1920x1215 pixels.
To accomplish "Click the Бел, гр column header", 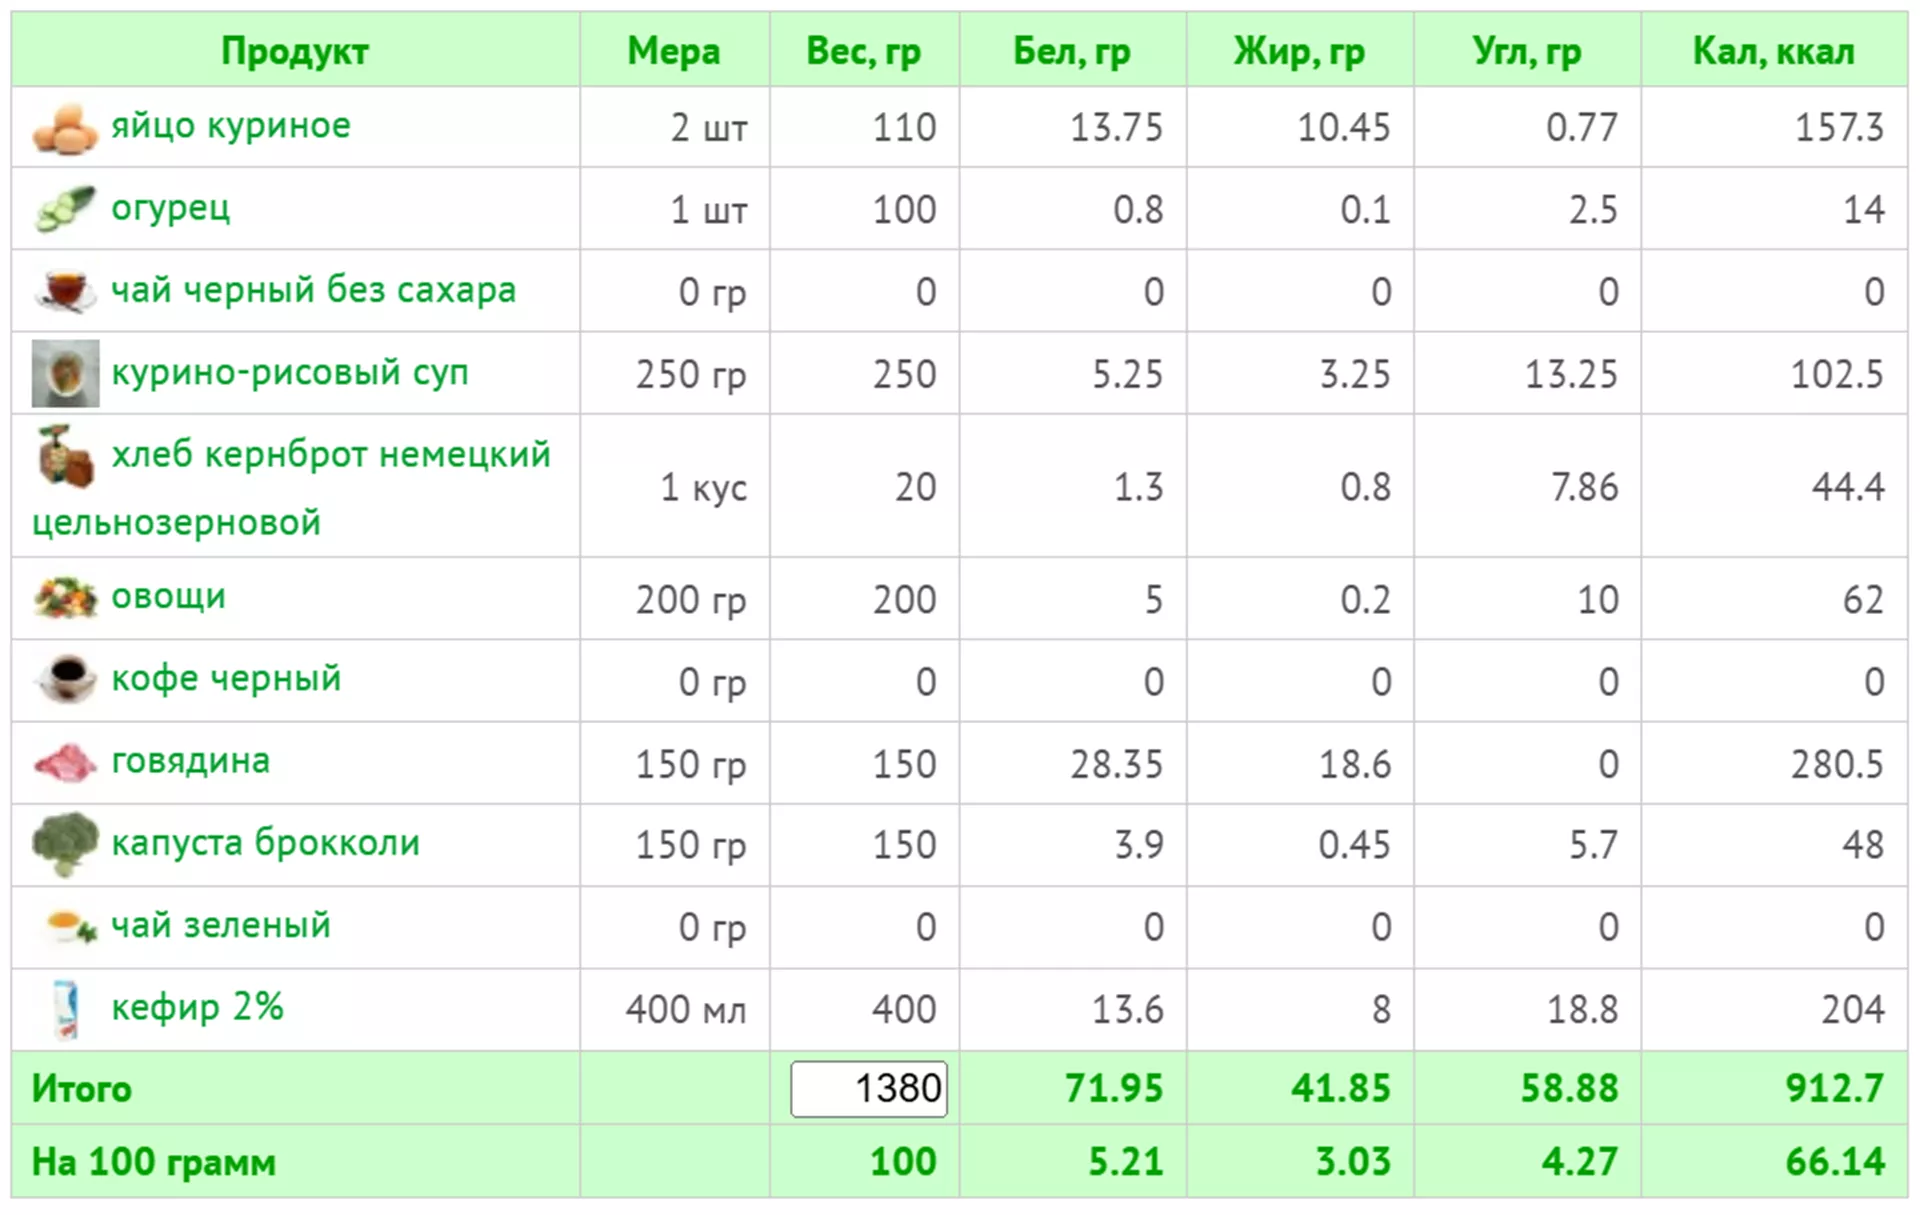I will (1072, 50).
